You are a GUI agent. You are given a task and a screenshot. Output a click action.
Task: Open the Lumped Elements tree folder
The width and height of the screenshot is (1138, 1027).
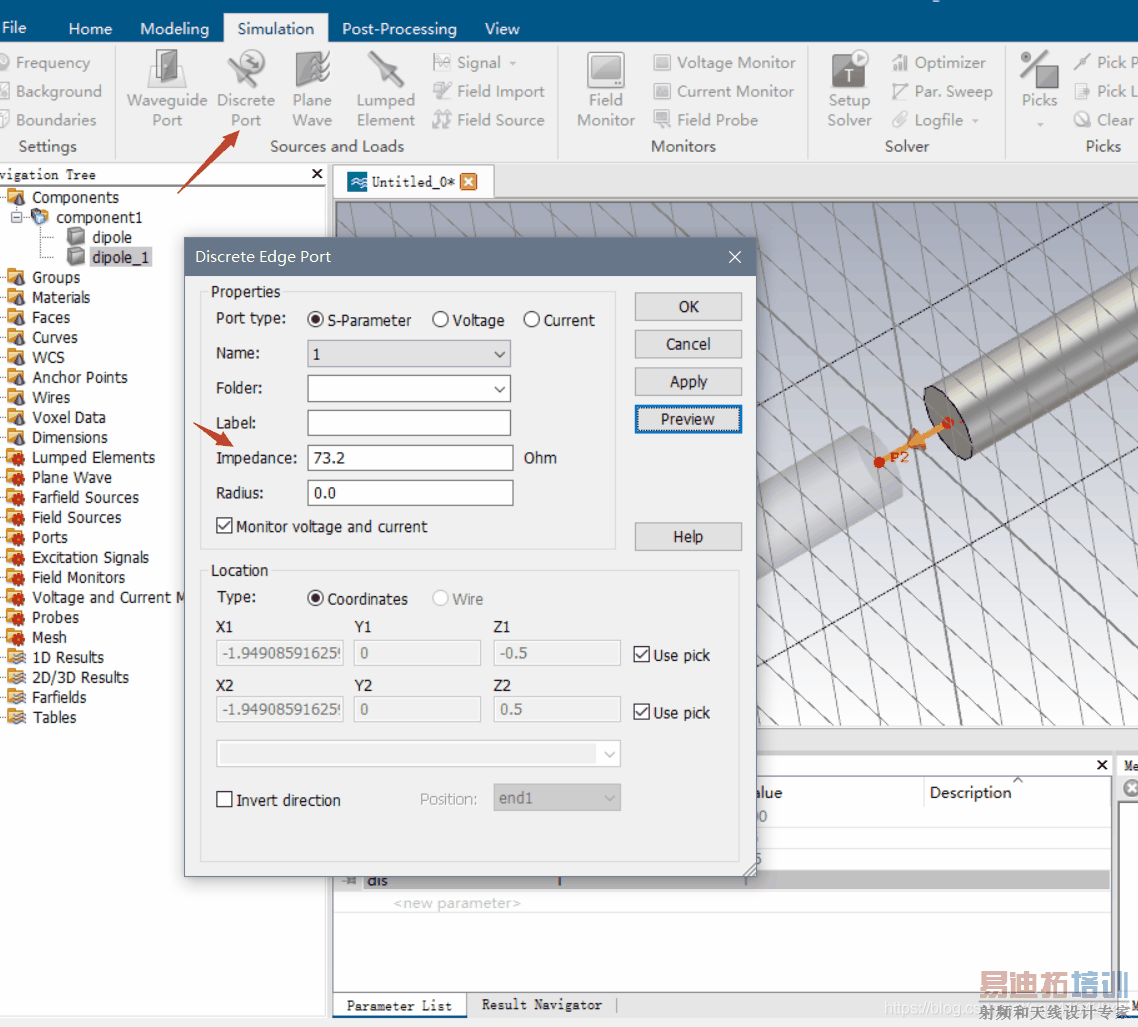(x=93, y=457)
